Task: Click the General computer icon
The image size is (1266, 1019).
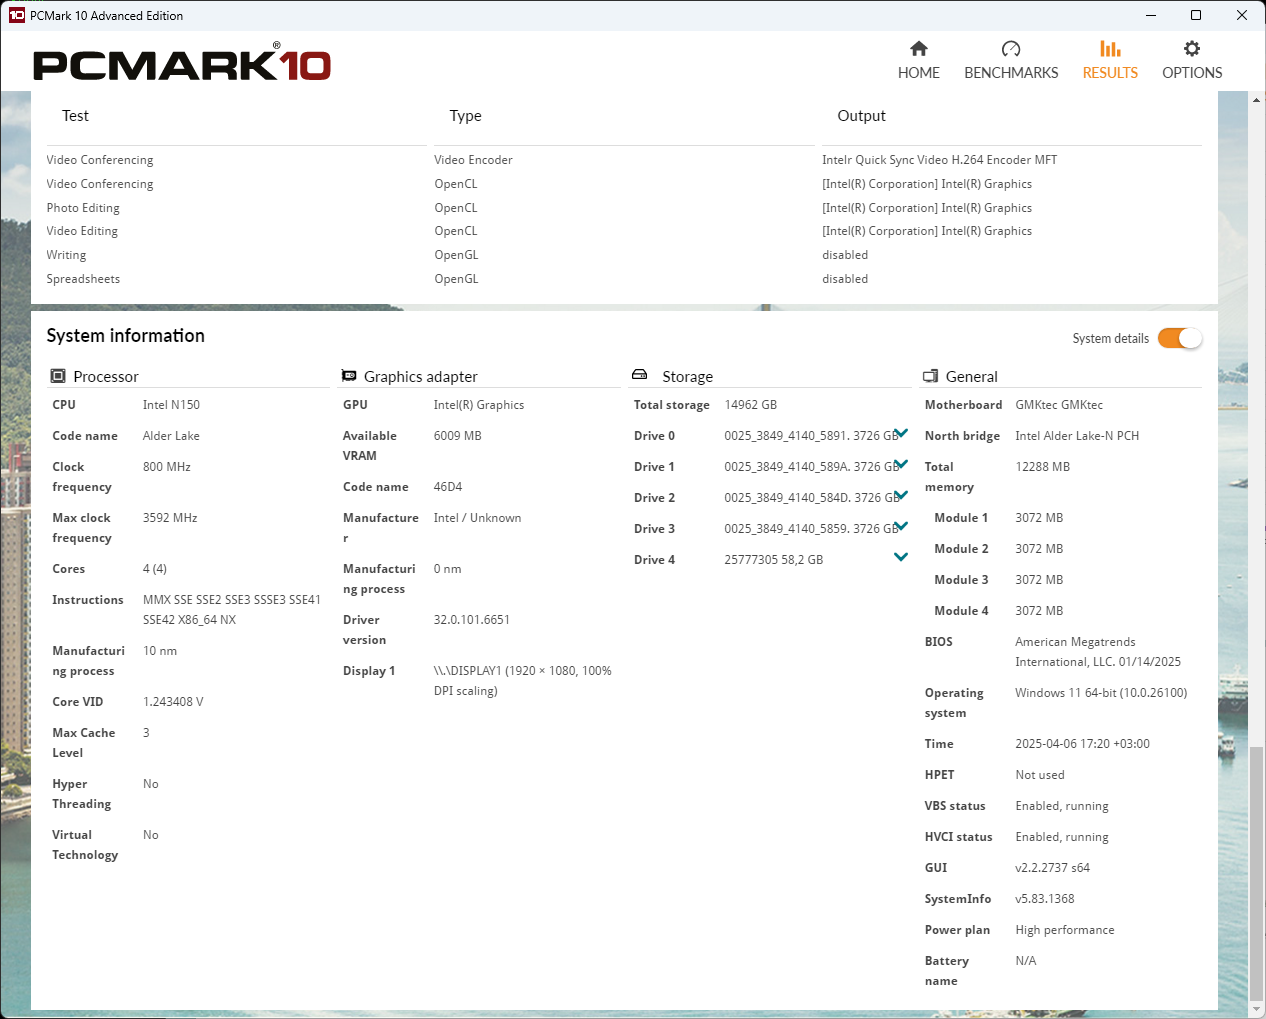Action: pyautogui.click(x=930, y=376)
